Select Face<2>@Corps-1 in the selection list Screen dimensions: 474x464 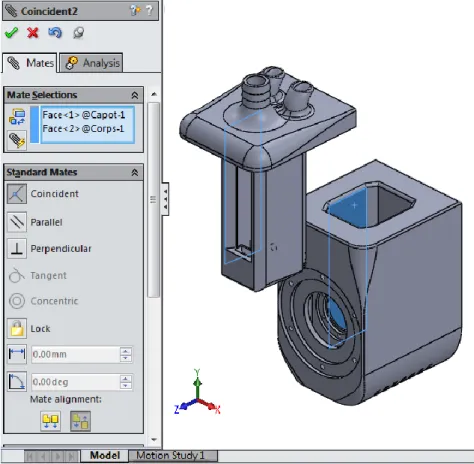tap(83, 129)
